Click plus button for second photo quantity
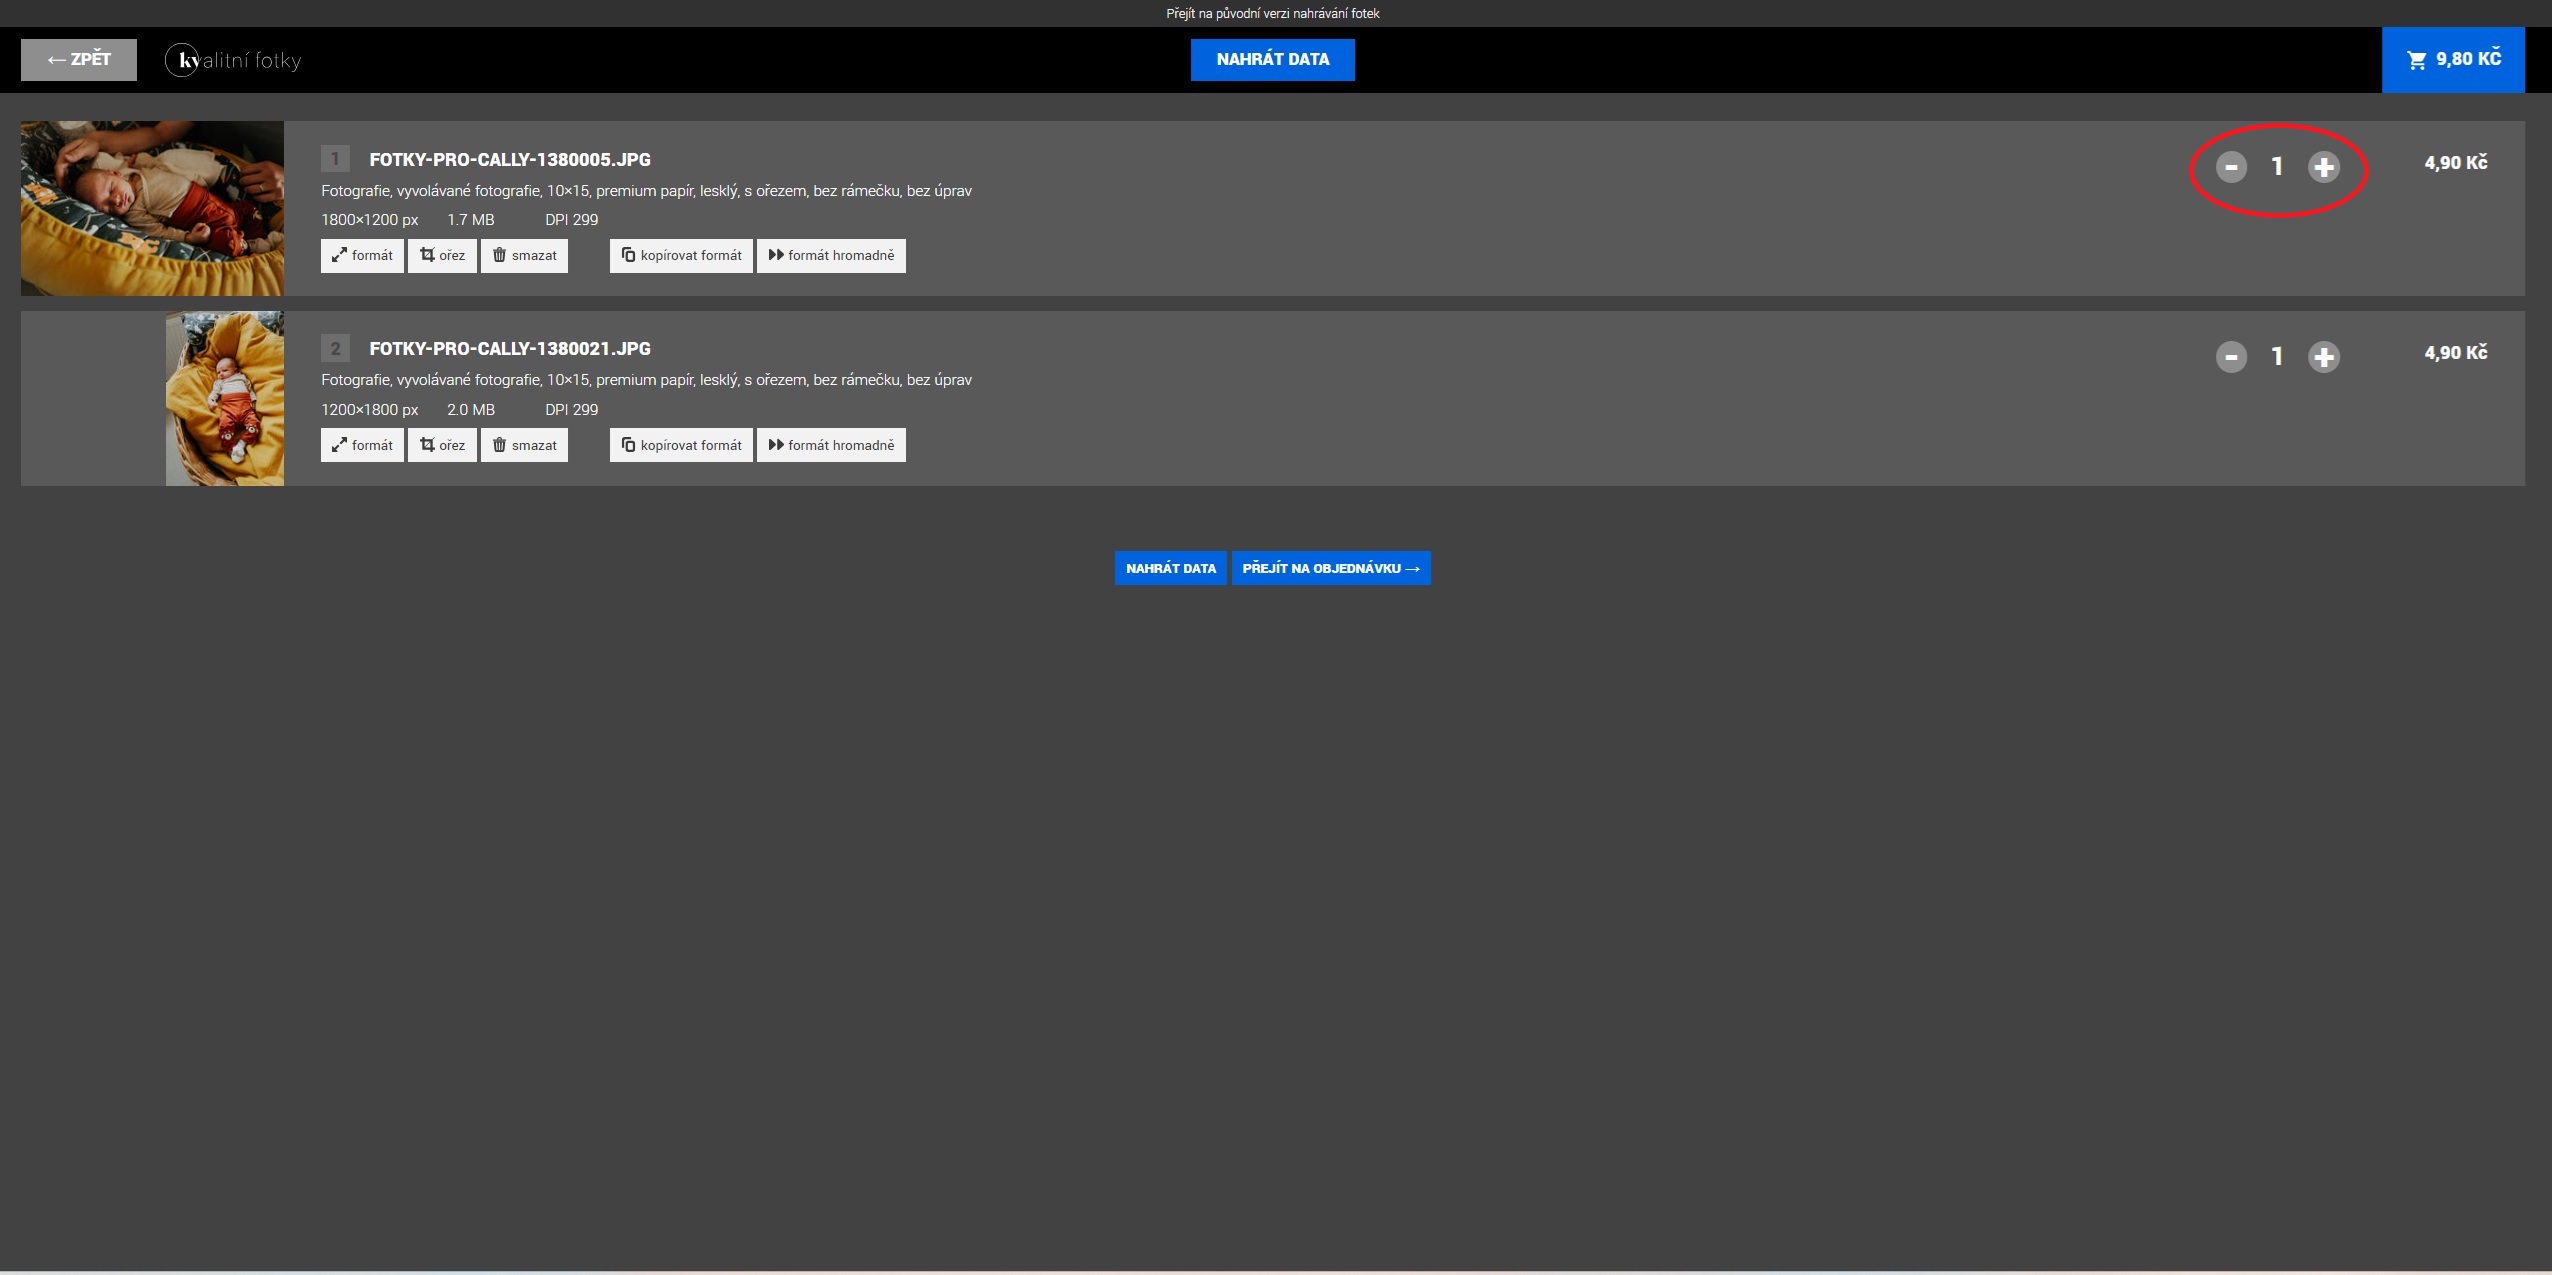2552x1275 pixels. [2323, 357]
